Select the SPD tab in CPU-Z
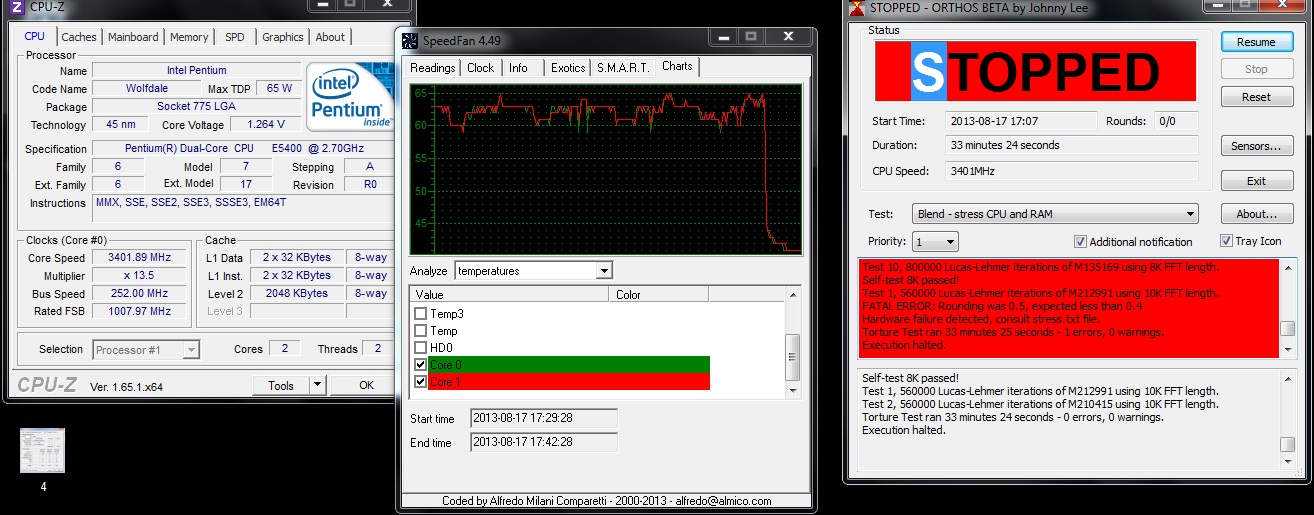Viewport: 1314px width, 515px height. (x=234, y=37)
